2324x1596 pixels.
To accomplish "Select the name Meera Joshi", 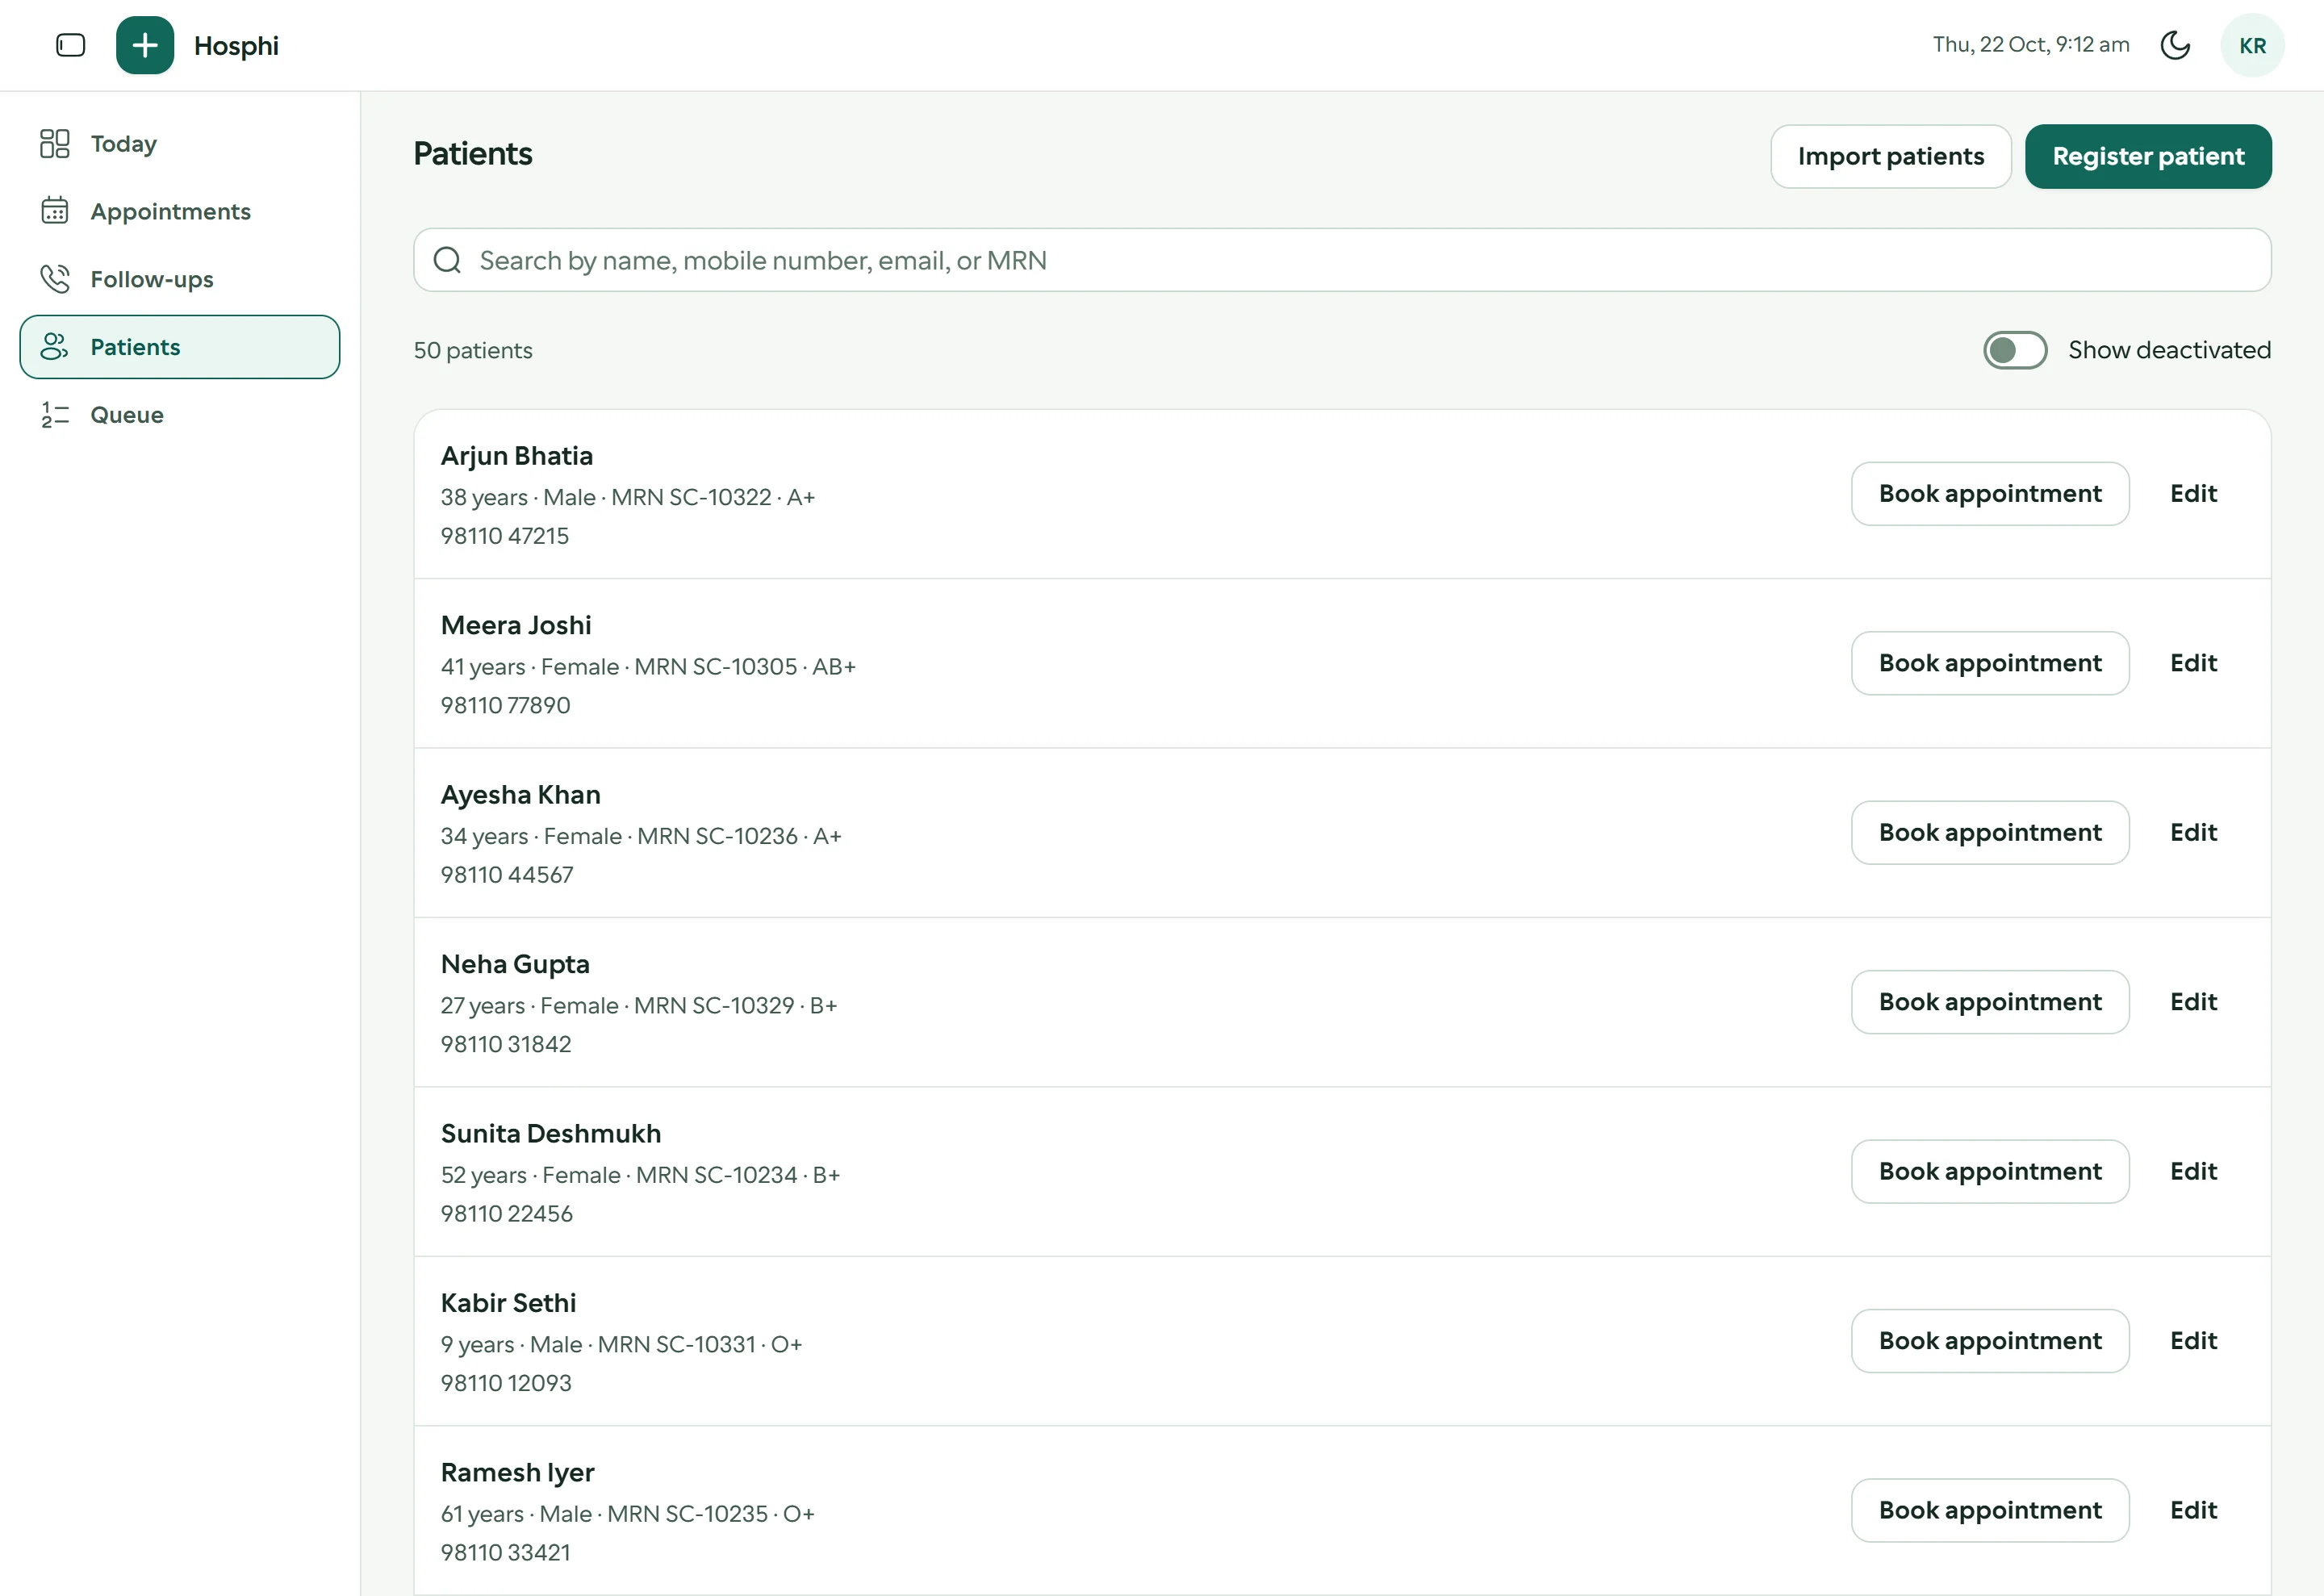I will (x=516, y=625).
